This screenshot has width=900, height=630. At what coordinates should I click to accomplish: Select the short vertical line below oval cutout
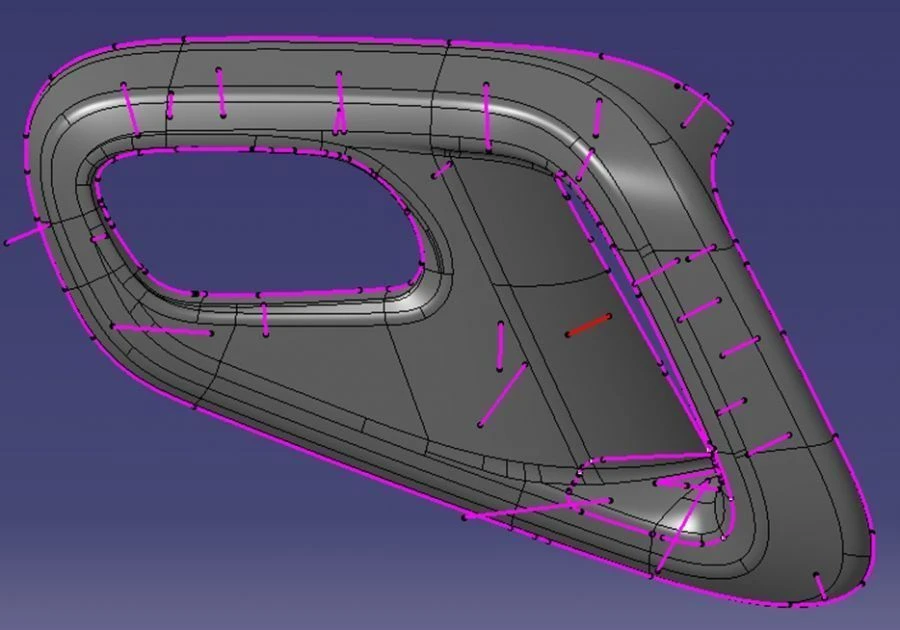[x=265, y=320]
